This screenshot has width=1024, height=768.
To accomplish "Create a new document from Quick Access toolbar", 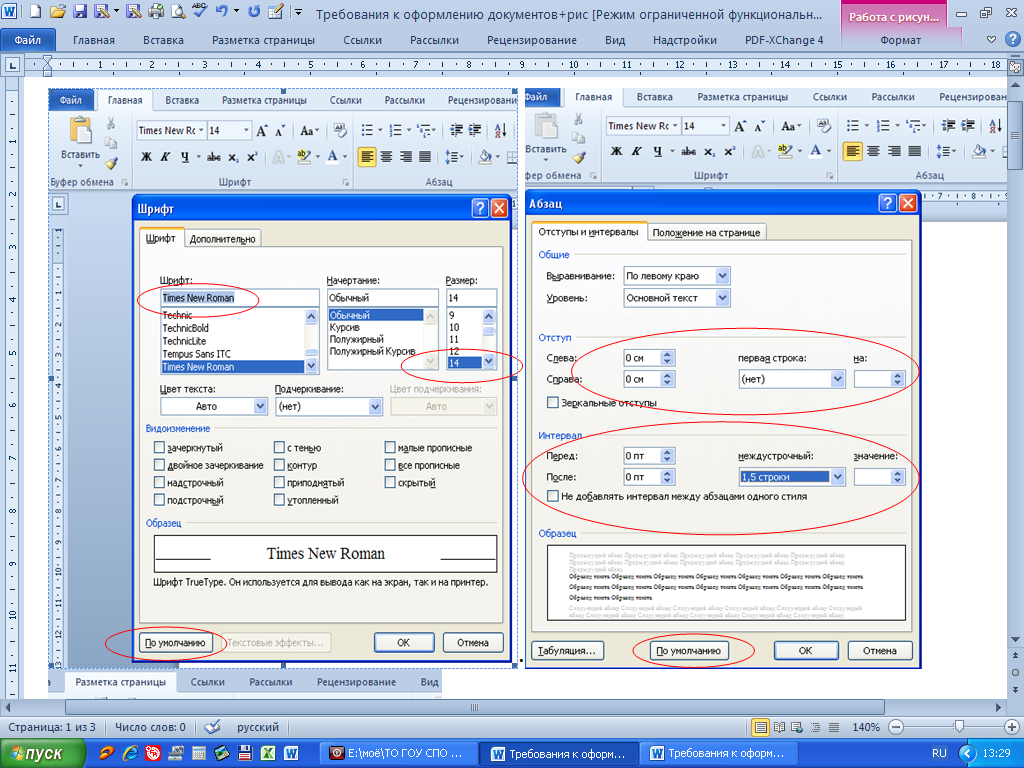I will click(x=35, y=11).
